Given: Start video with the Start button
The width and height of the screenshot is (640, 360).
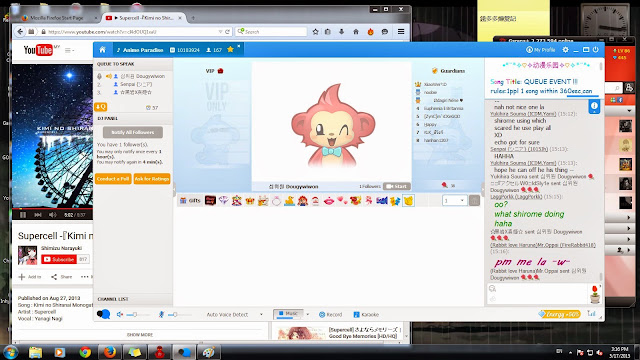Looking at the screenshot, I should click(397, 186).
